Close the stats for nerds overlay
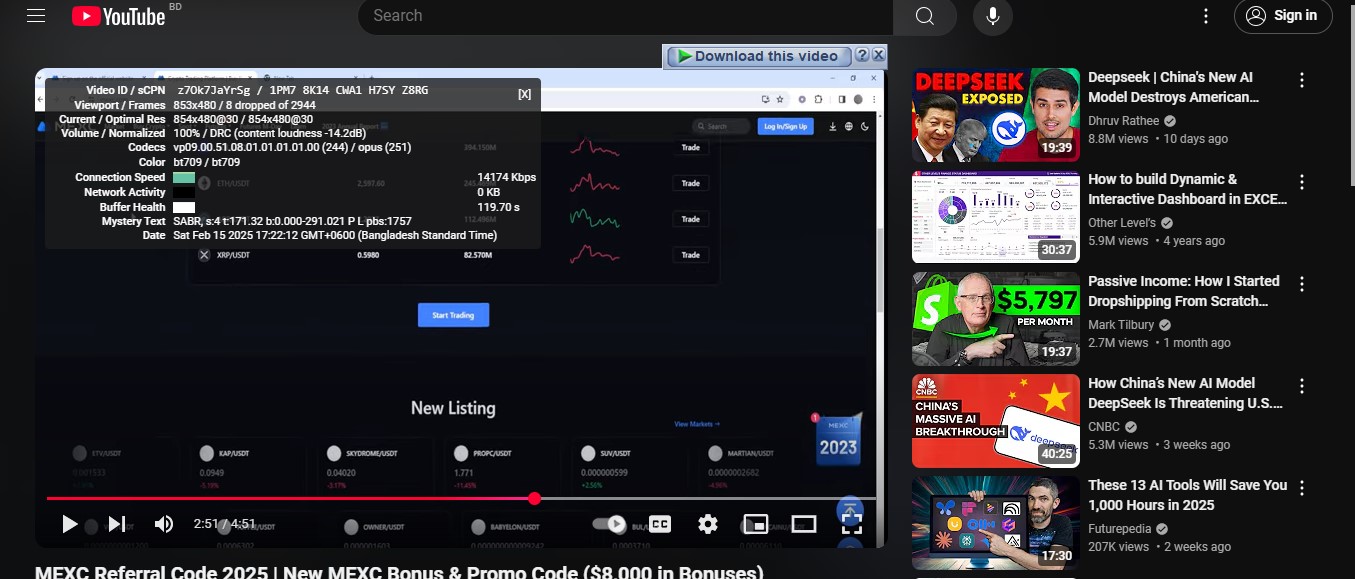Screen dimensions: 1355x579 pos(524,93)
